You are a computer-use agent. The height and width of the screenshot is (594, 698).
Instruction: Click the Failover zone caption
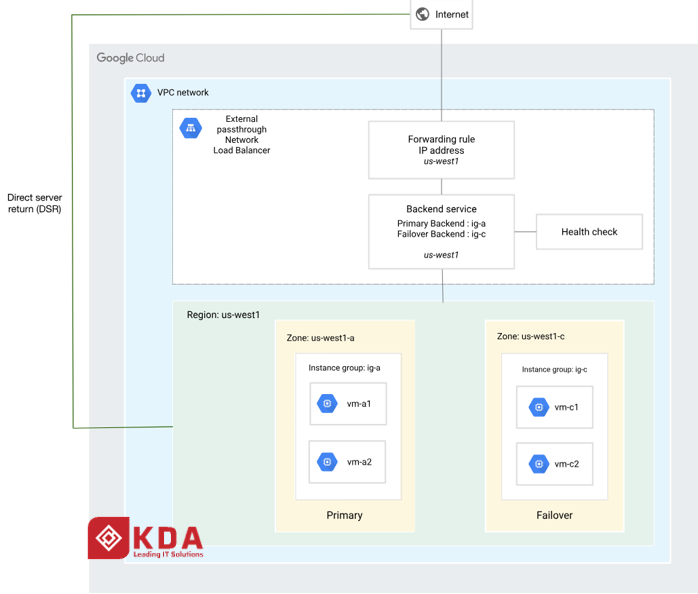tap(554, 515)
